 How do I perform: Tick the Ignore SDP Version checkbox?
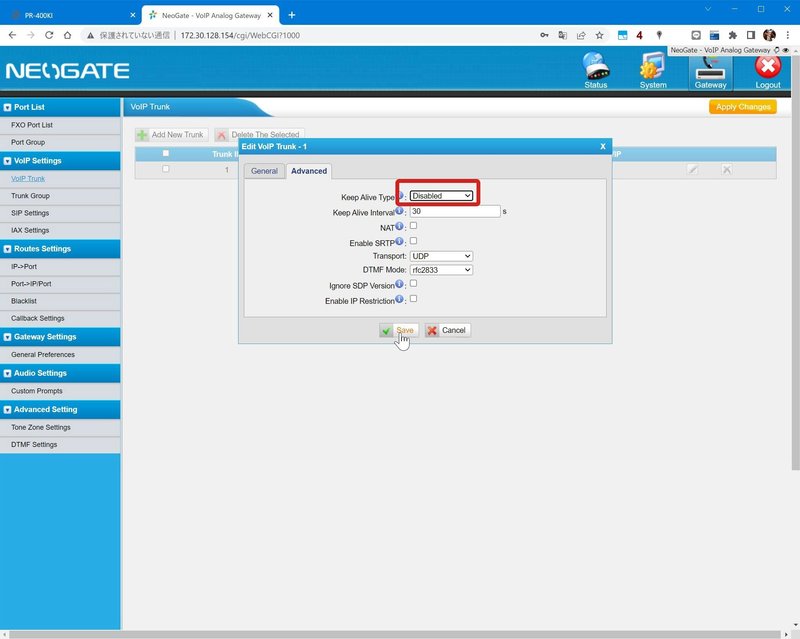[x=413, y=284]
